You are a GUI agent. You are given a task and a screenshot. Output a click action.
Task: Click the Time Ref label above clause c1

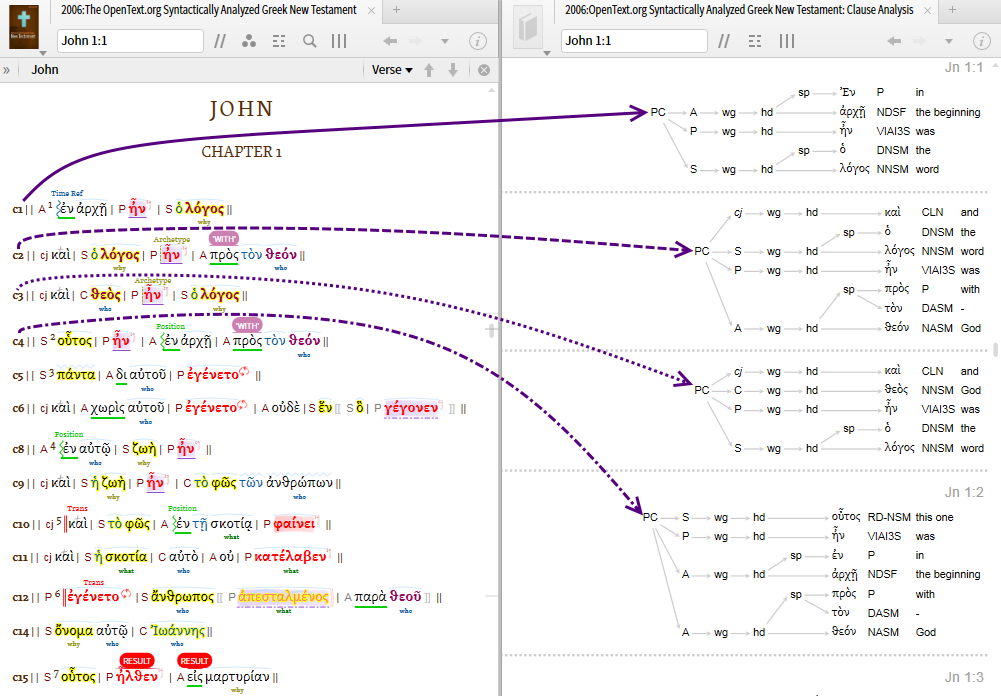pos(67,193)
